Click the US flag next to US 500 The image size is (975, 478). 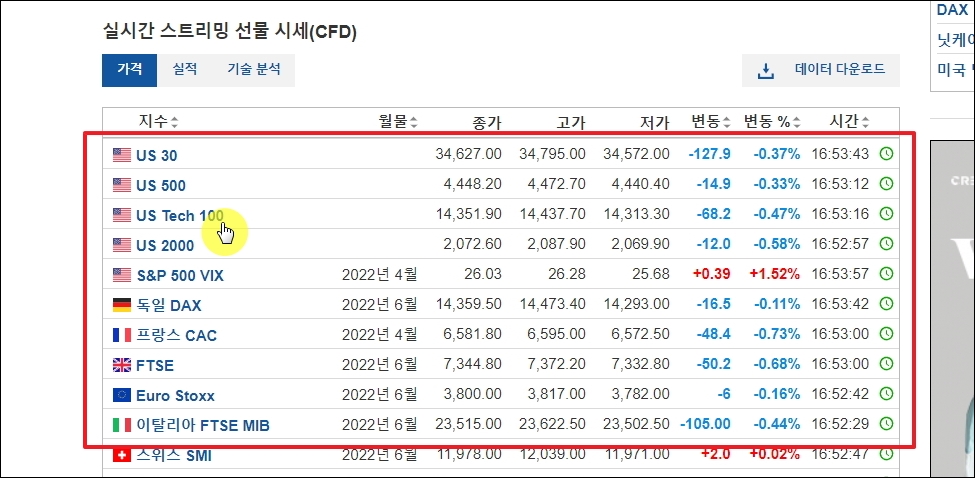[x=122, y=185]
